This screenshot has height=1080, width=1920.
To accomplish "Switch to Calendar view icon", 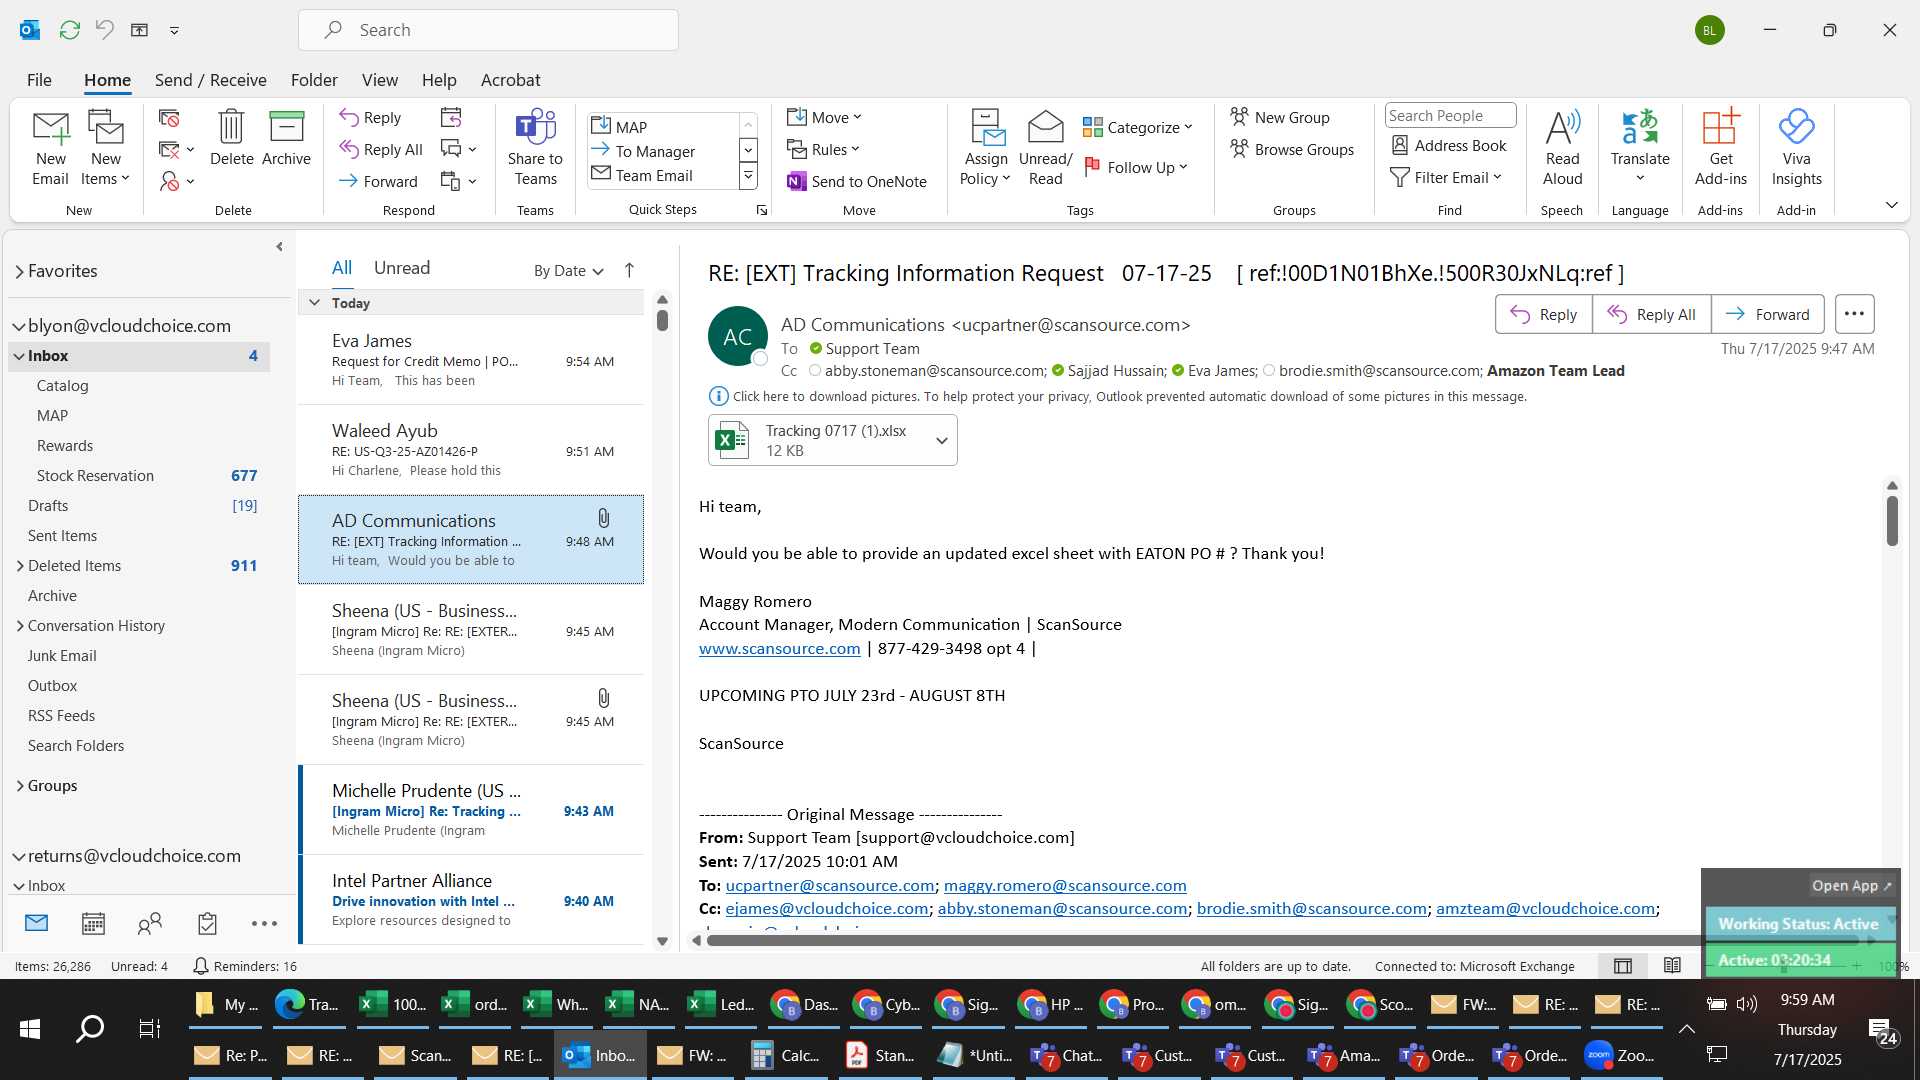I will click(93, 924).
